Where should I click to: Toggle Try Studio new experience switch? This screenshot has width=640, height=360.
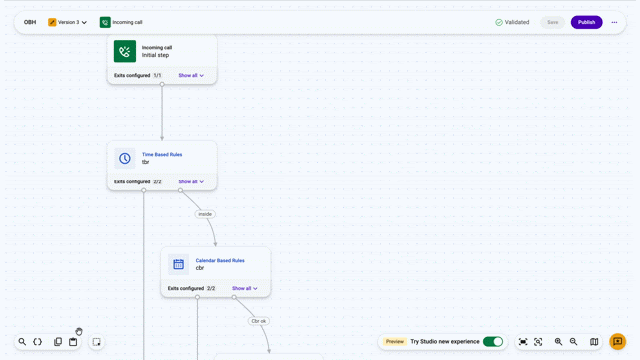coord(493,342)
